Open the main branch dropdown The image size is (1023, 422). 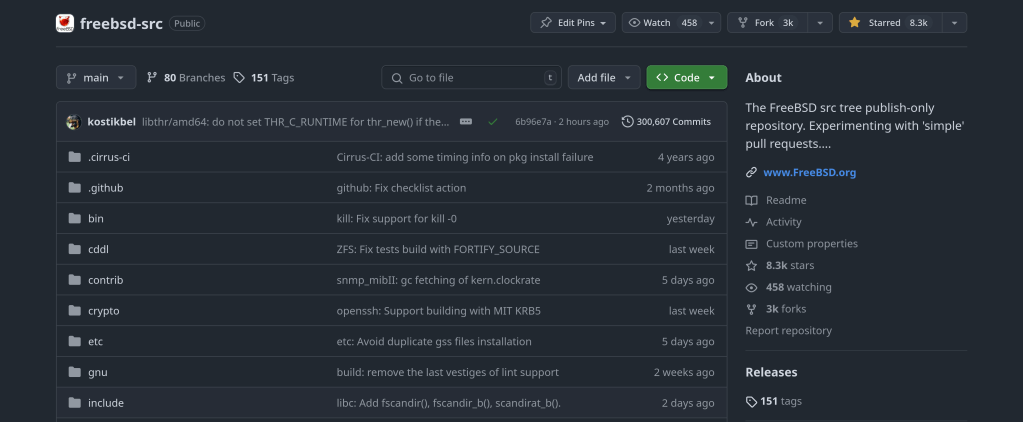pyautogui.click(x=96, y=77)
